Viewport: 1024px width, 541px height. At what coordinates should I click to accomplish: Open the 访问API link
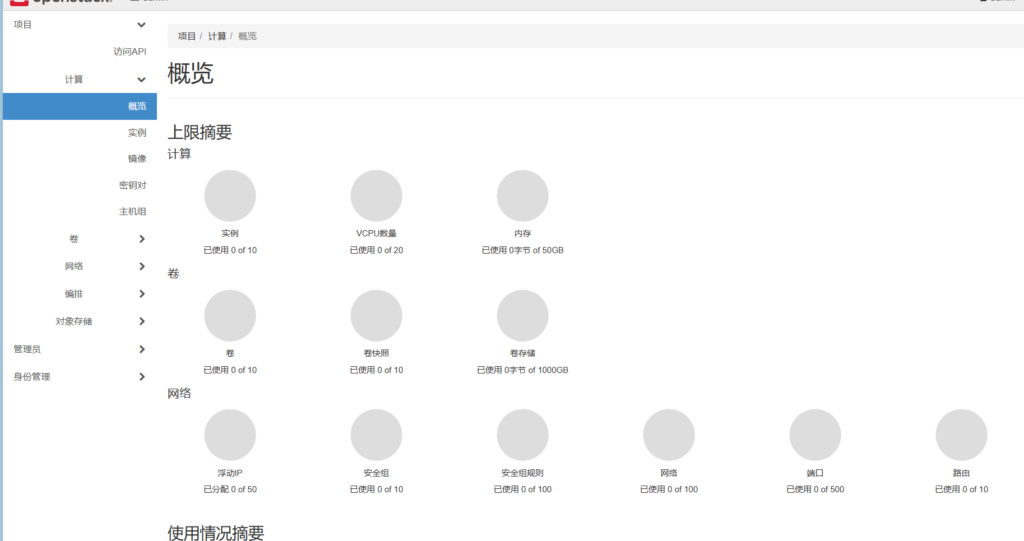130,51
